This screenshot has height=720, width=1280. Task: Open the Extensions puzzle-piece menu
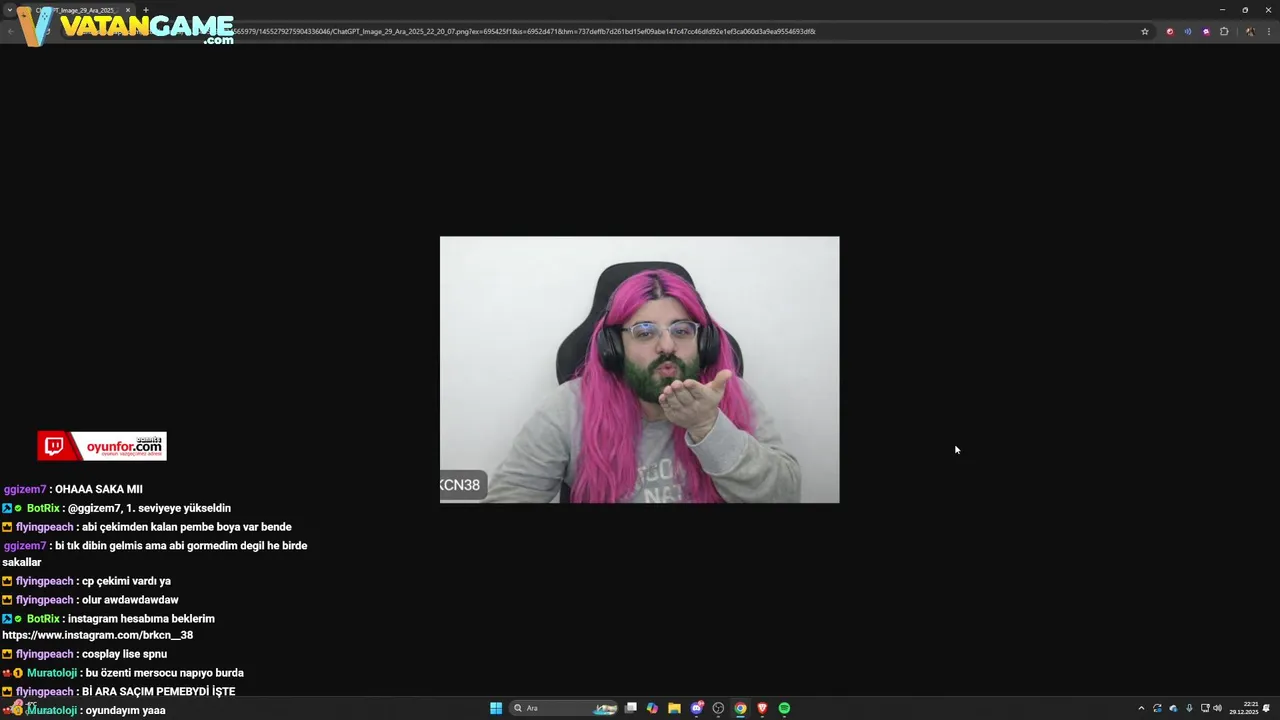[x=1224, y=31]
